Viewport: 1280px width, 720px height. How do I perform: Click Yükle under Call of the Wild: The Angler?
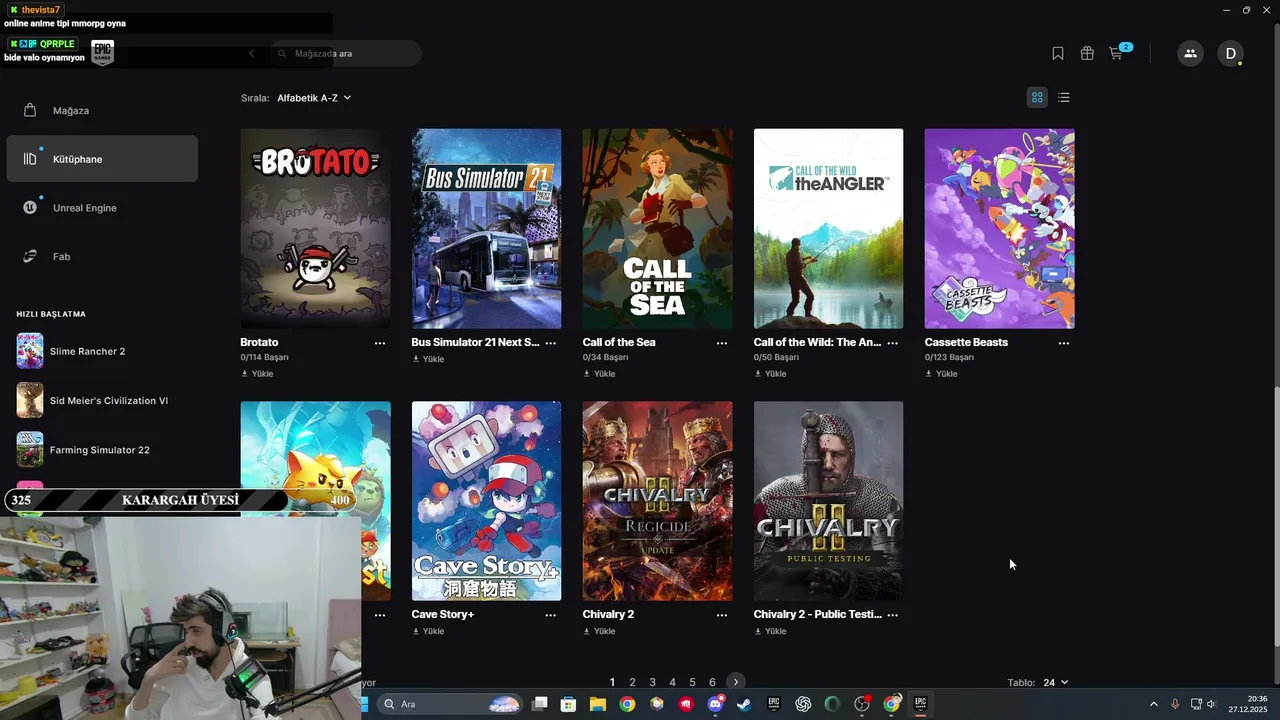tap(770, 374)
